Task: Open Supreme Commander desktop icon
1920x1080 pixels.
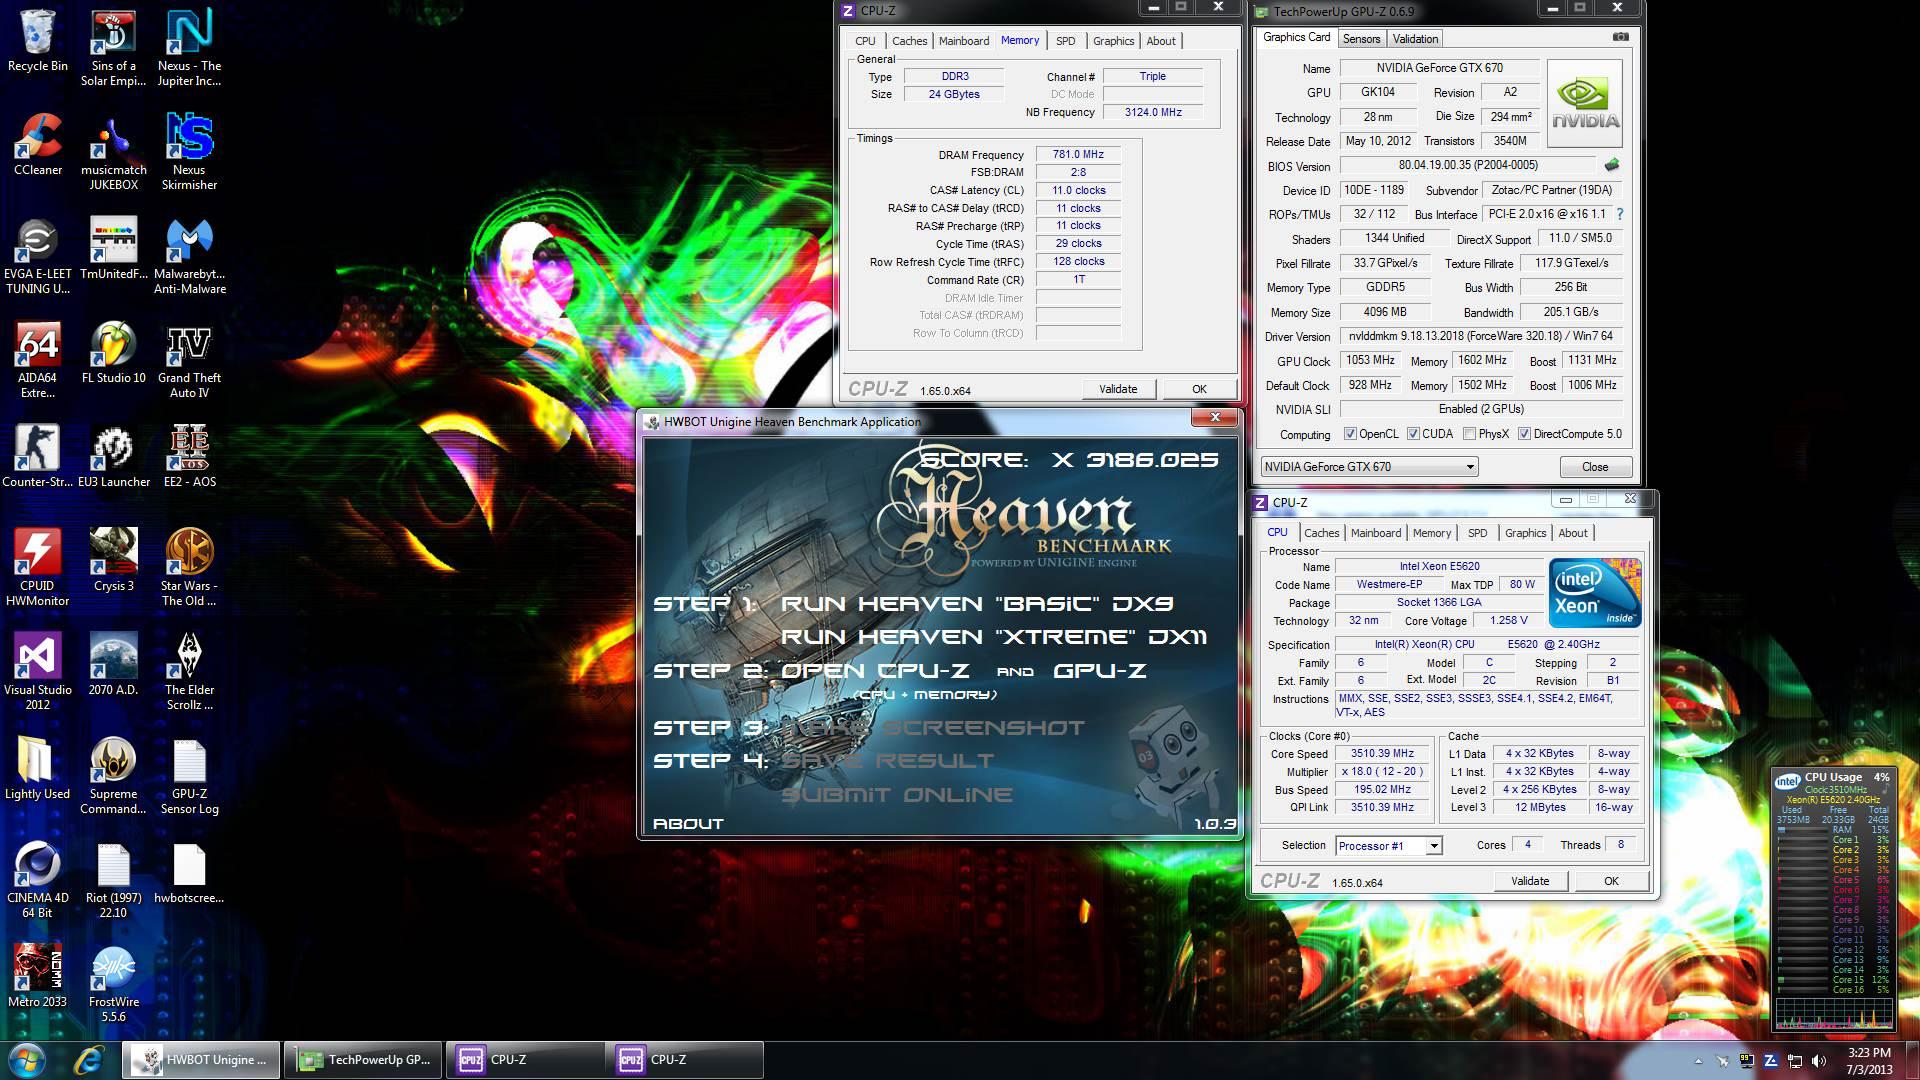Action: [x=113, y=776]
